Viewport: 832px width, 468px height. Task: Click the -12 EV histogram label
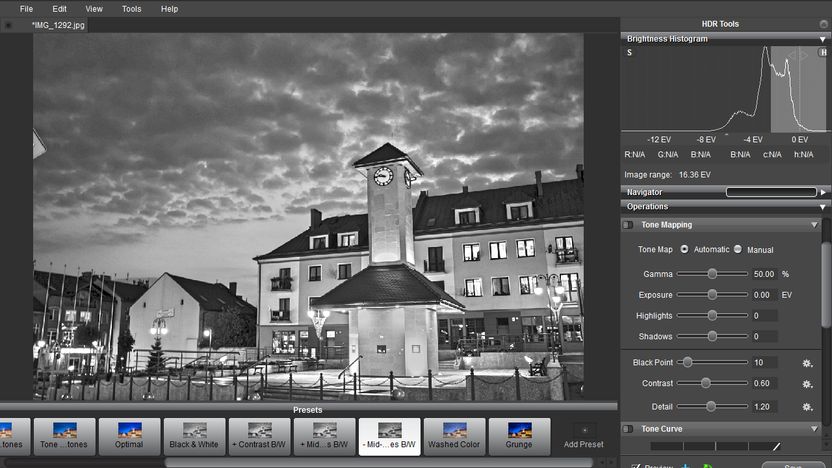[x=659, y=140]
